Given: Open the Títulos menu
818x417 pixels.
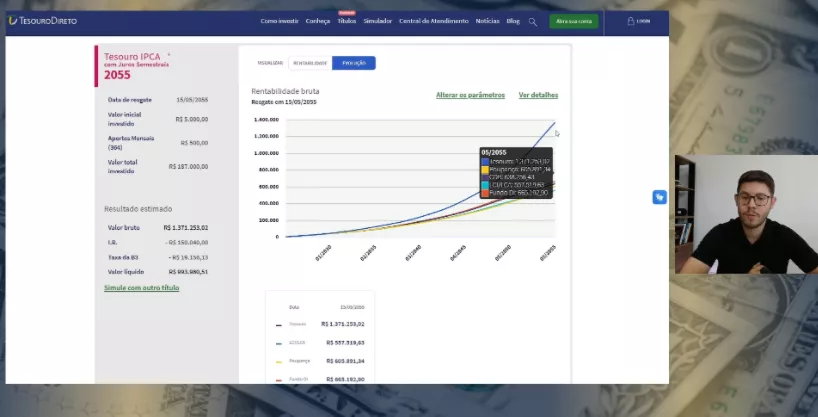Looking at the screenshot, I should point(347,21).
